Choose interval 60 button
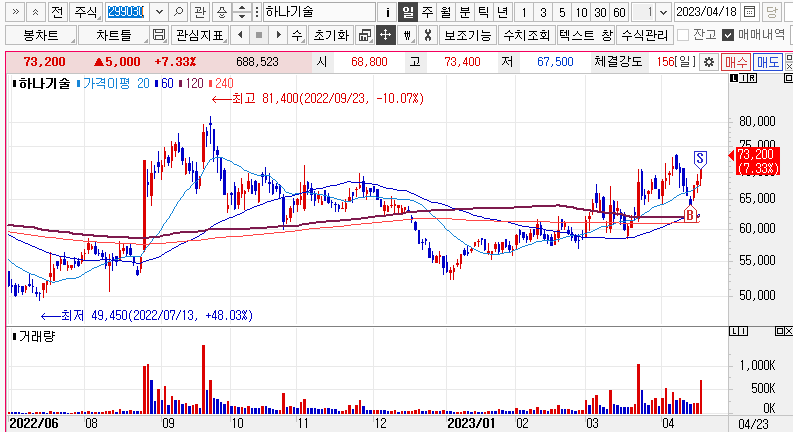The image size is (793, 432). click(620, 12)
